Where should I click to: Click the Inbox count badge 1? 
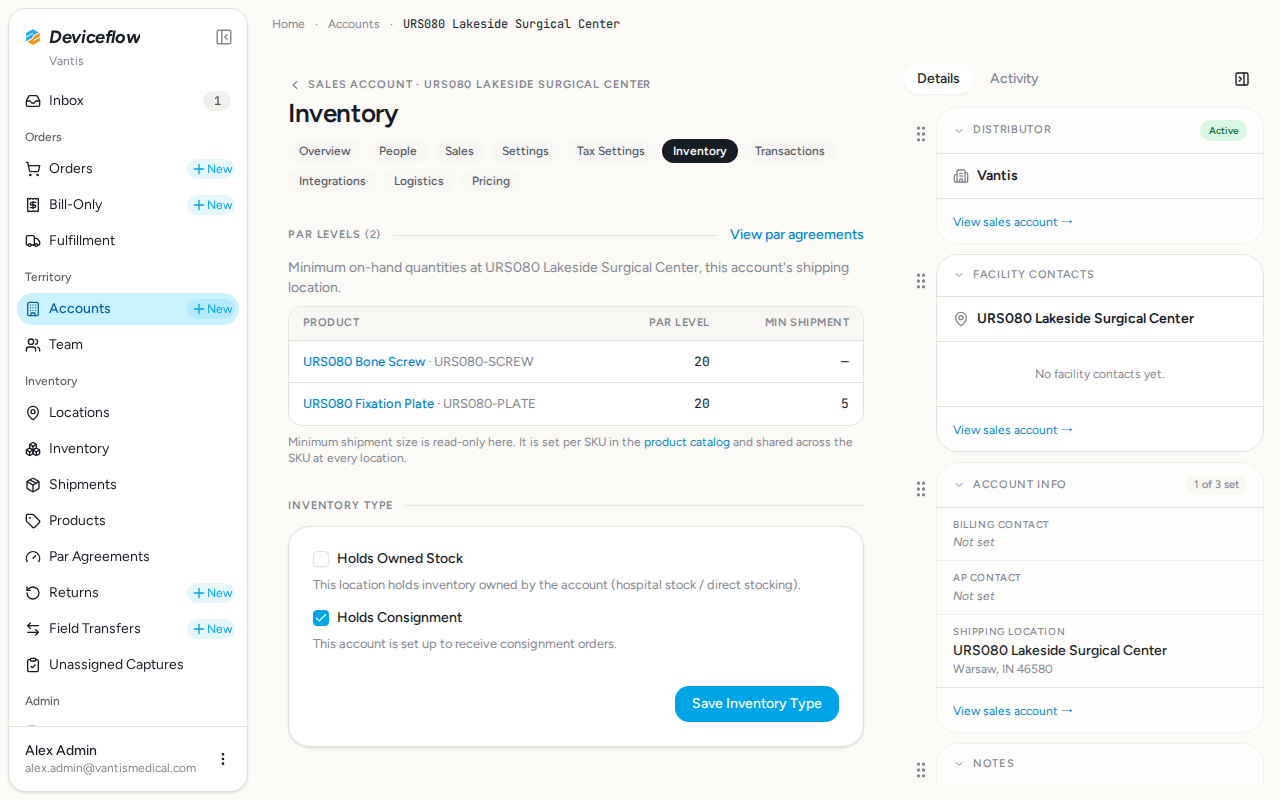pos(217,101)
